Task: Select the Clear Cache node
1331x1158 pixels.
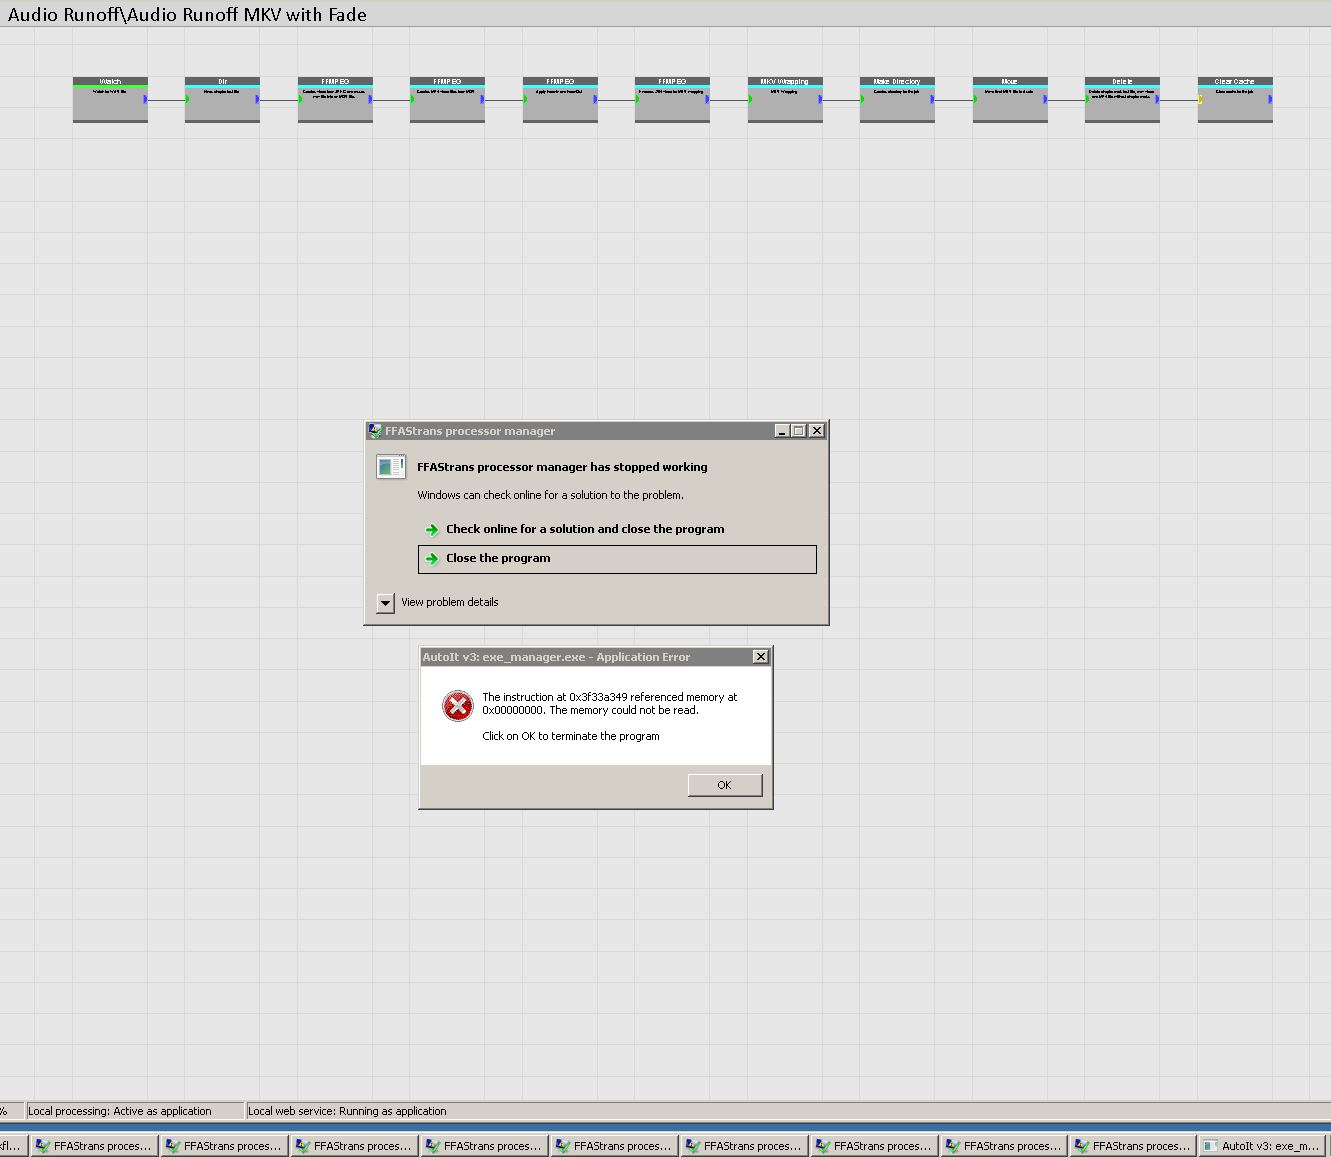Action: [1235, 100]
